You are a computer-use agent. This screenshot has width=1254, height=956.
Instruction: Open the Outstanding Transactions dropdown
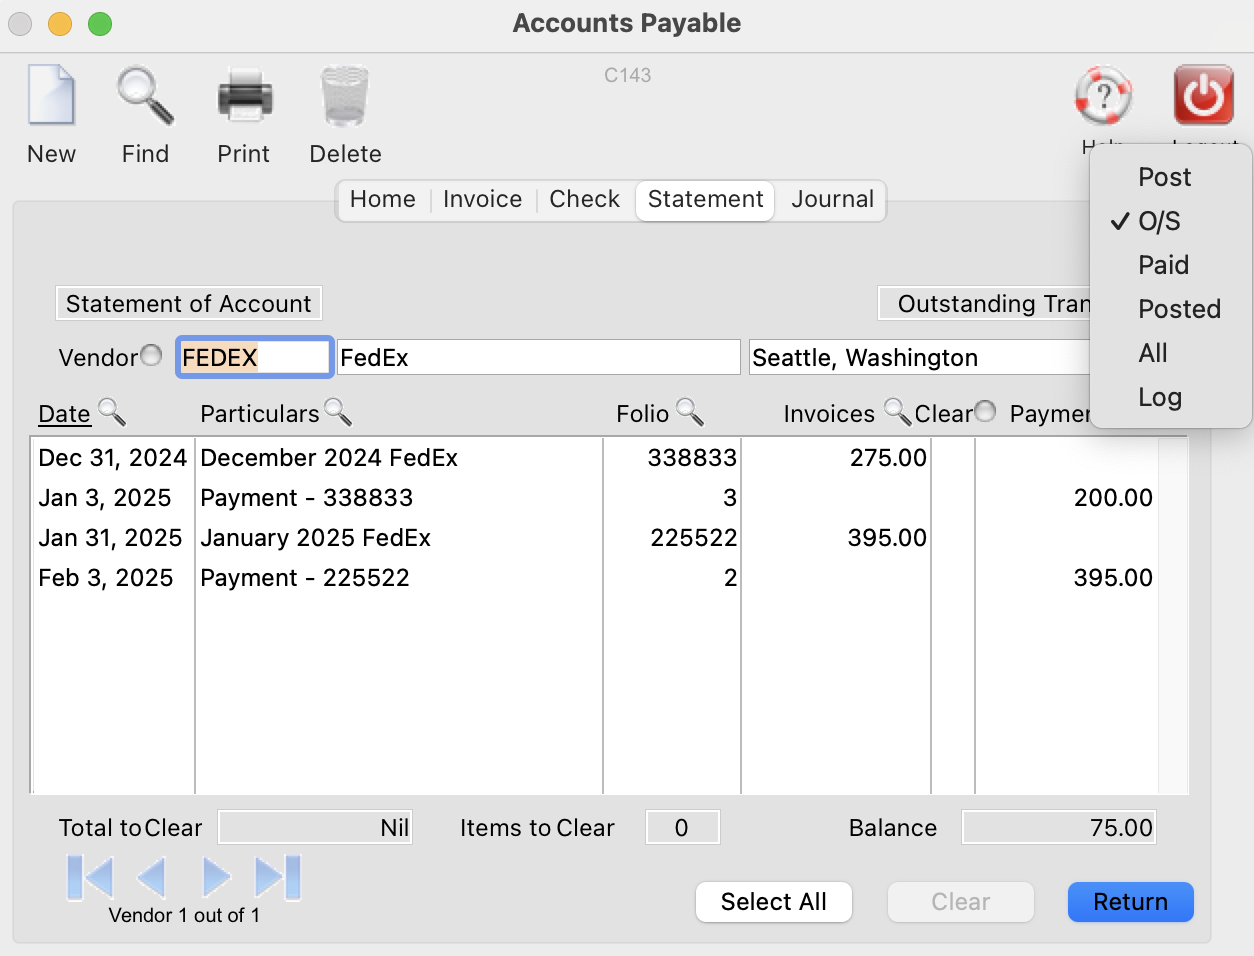[x=984, y=303]
